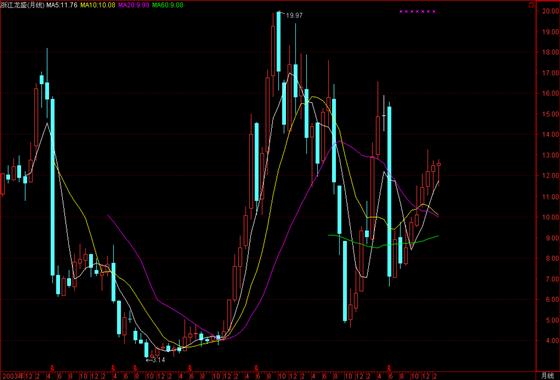The width and height of the screenshot is (560, 380).
Task: Click the last red candlestick on the chart
Action: pos(439,168)
